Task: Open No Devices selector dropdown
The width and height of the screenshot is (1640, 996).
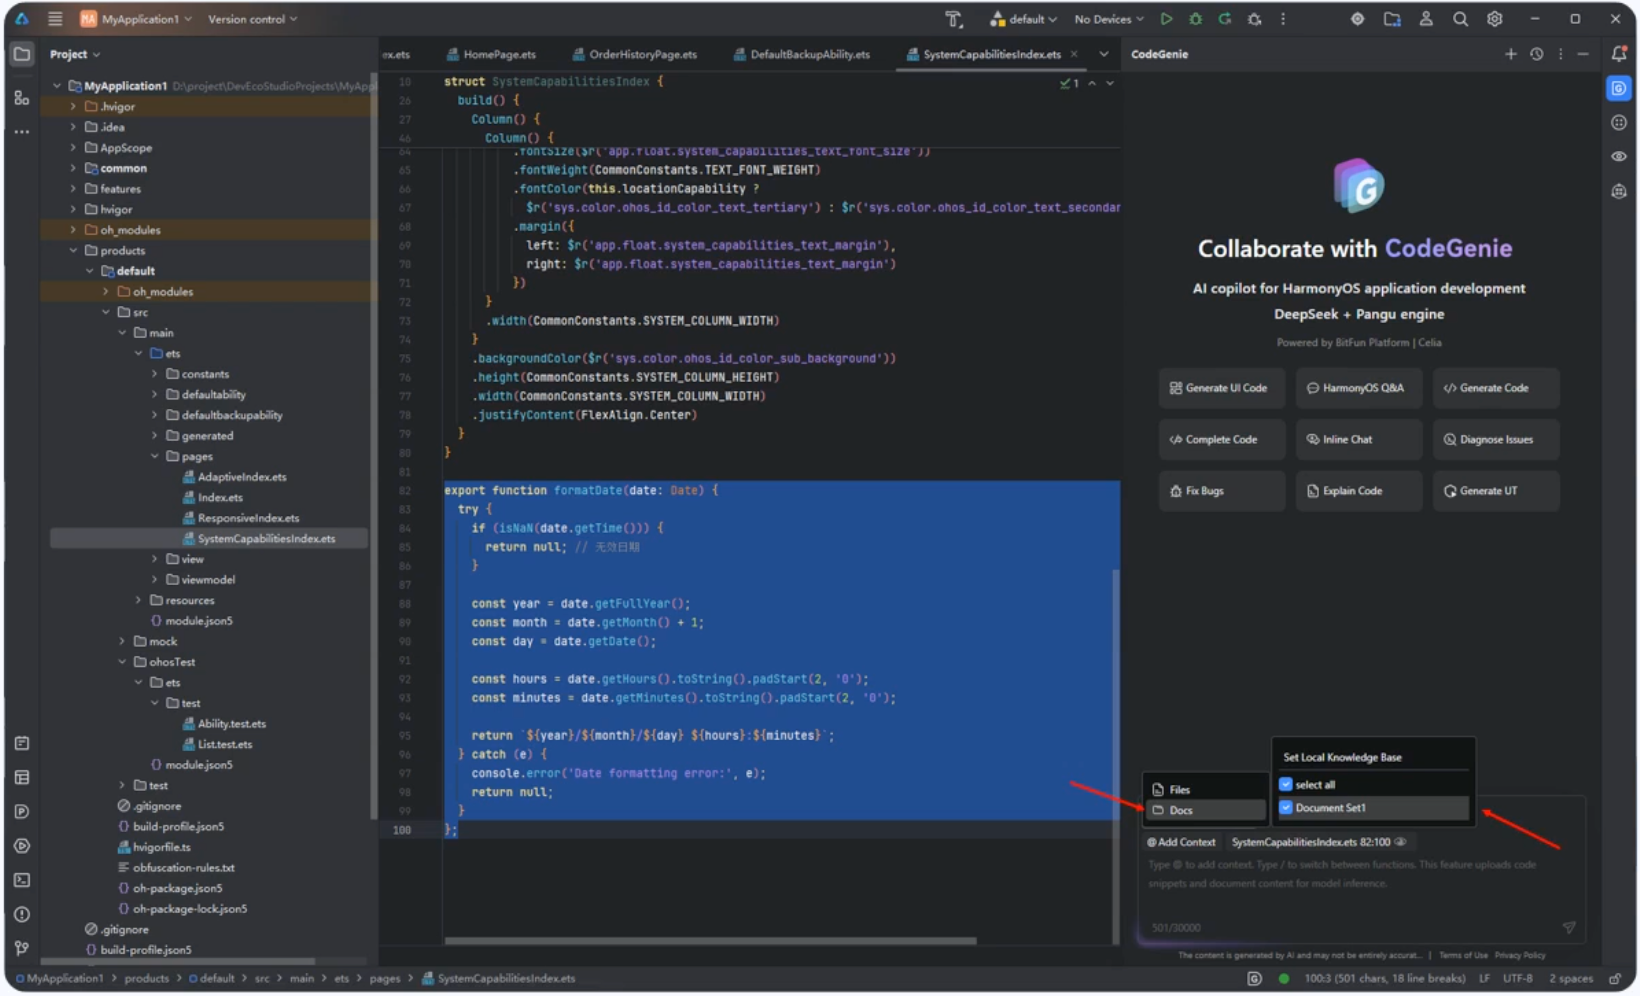Action: [1109, 19]
